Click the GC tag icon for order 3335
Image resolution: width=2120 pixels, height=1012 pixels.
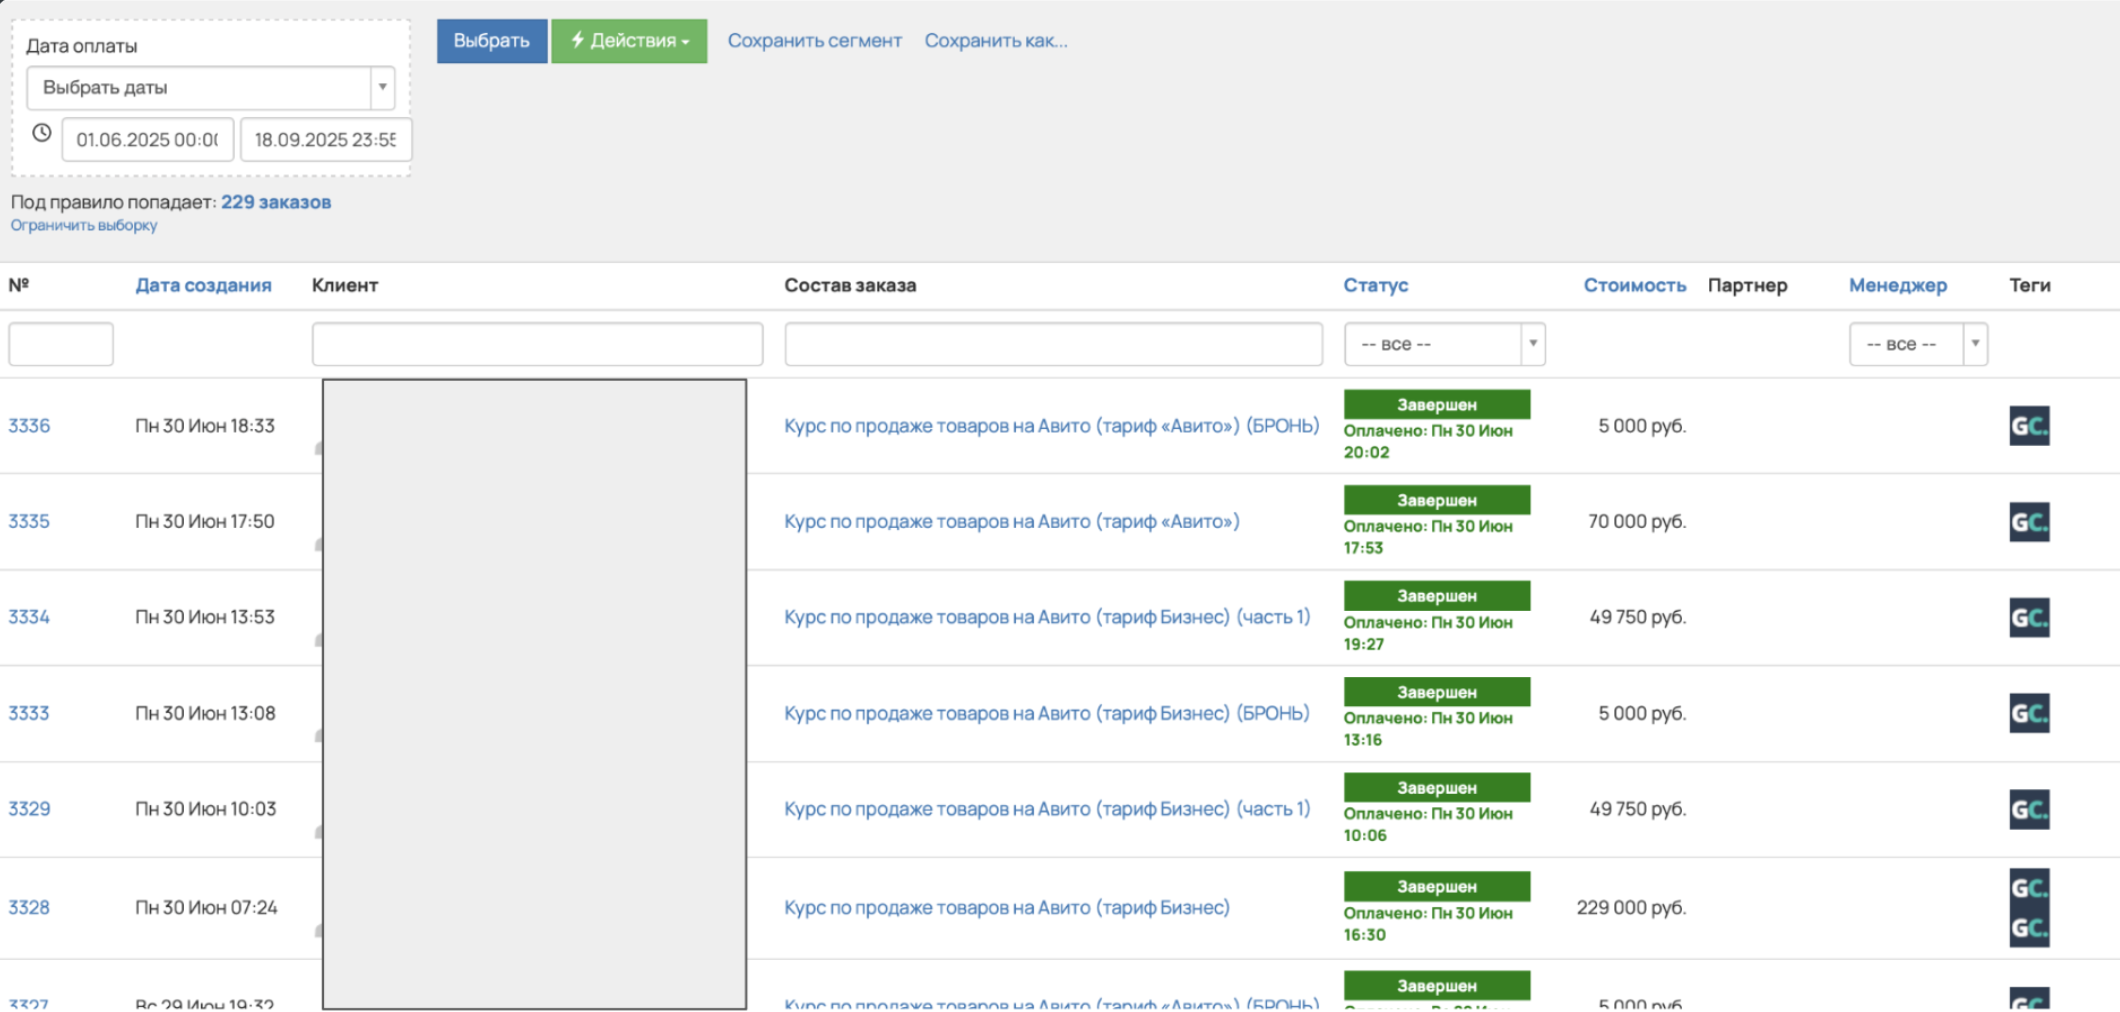[2028, 522]
